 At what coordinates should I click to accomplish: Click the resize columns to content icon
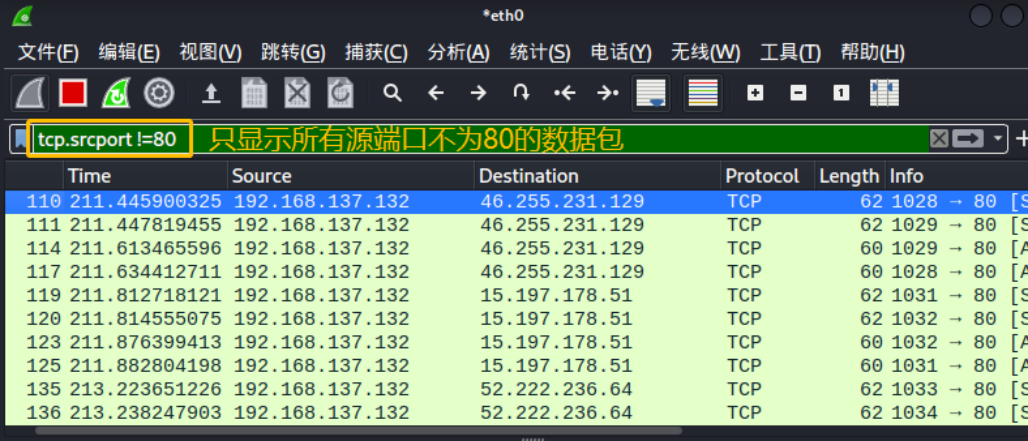click(x=884, y=93)
